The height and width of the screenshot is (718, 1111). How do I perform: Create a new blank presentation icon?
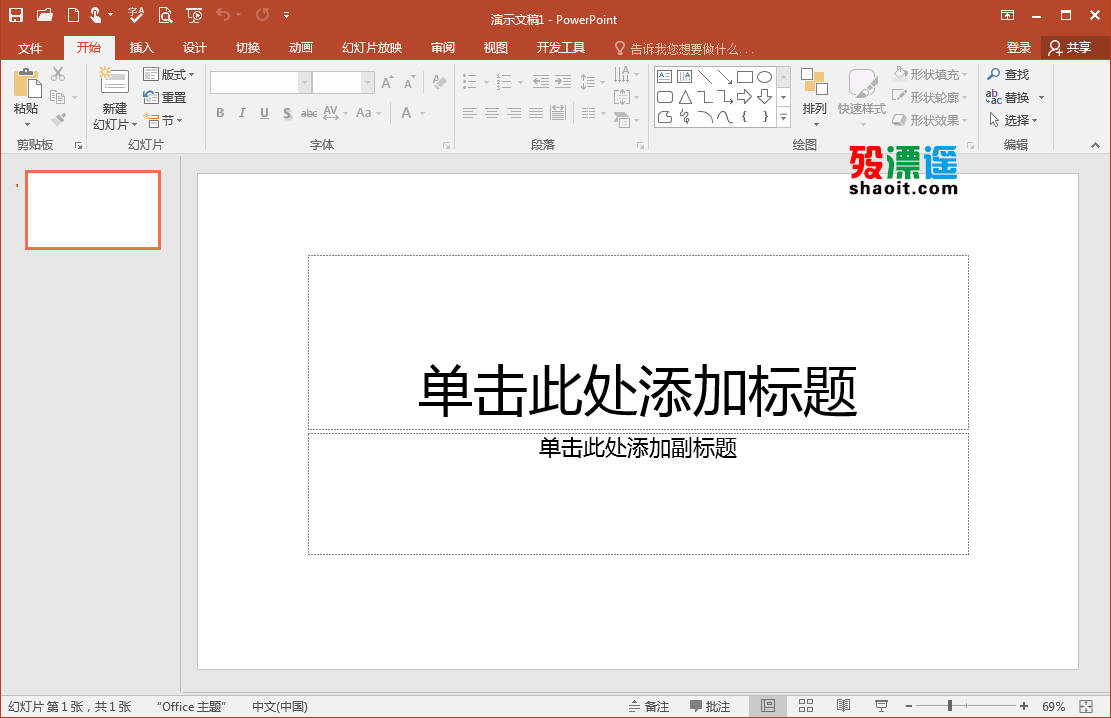click(73, 14)
